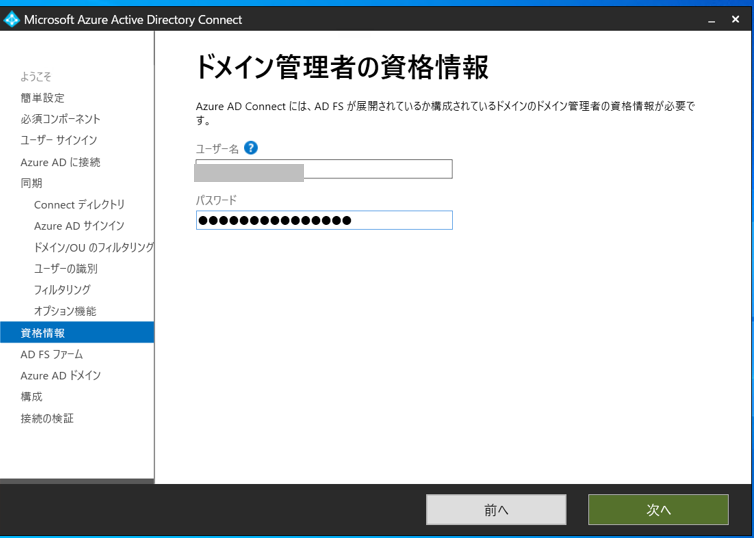Screen dimensions: 755x542
Task: Click the パスワード input field
Action: 324,220
